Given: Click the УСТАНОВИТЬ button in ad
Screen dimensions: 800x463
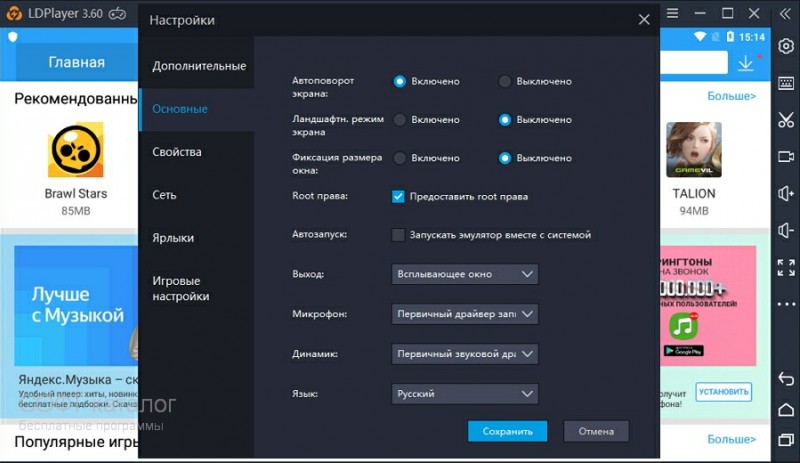Looking at the screenshot, I should point(723,392).
